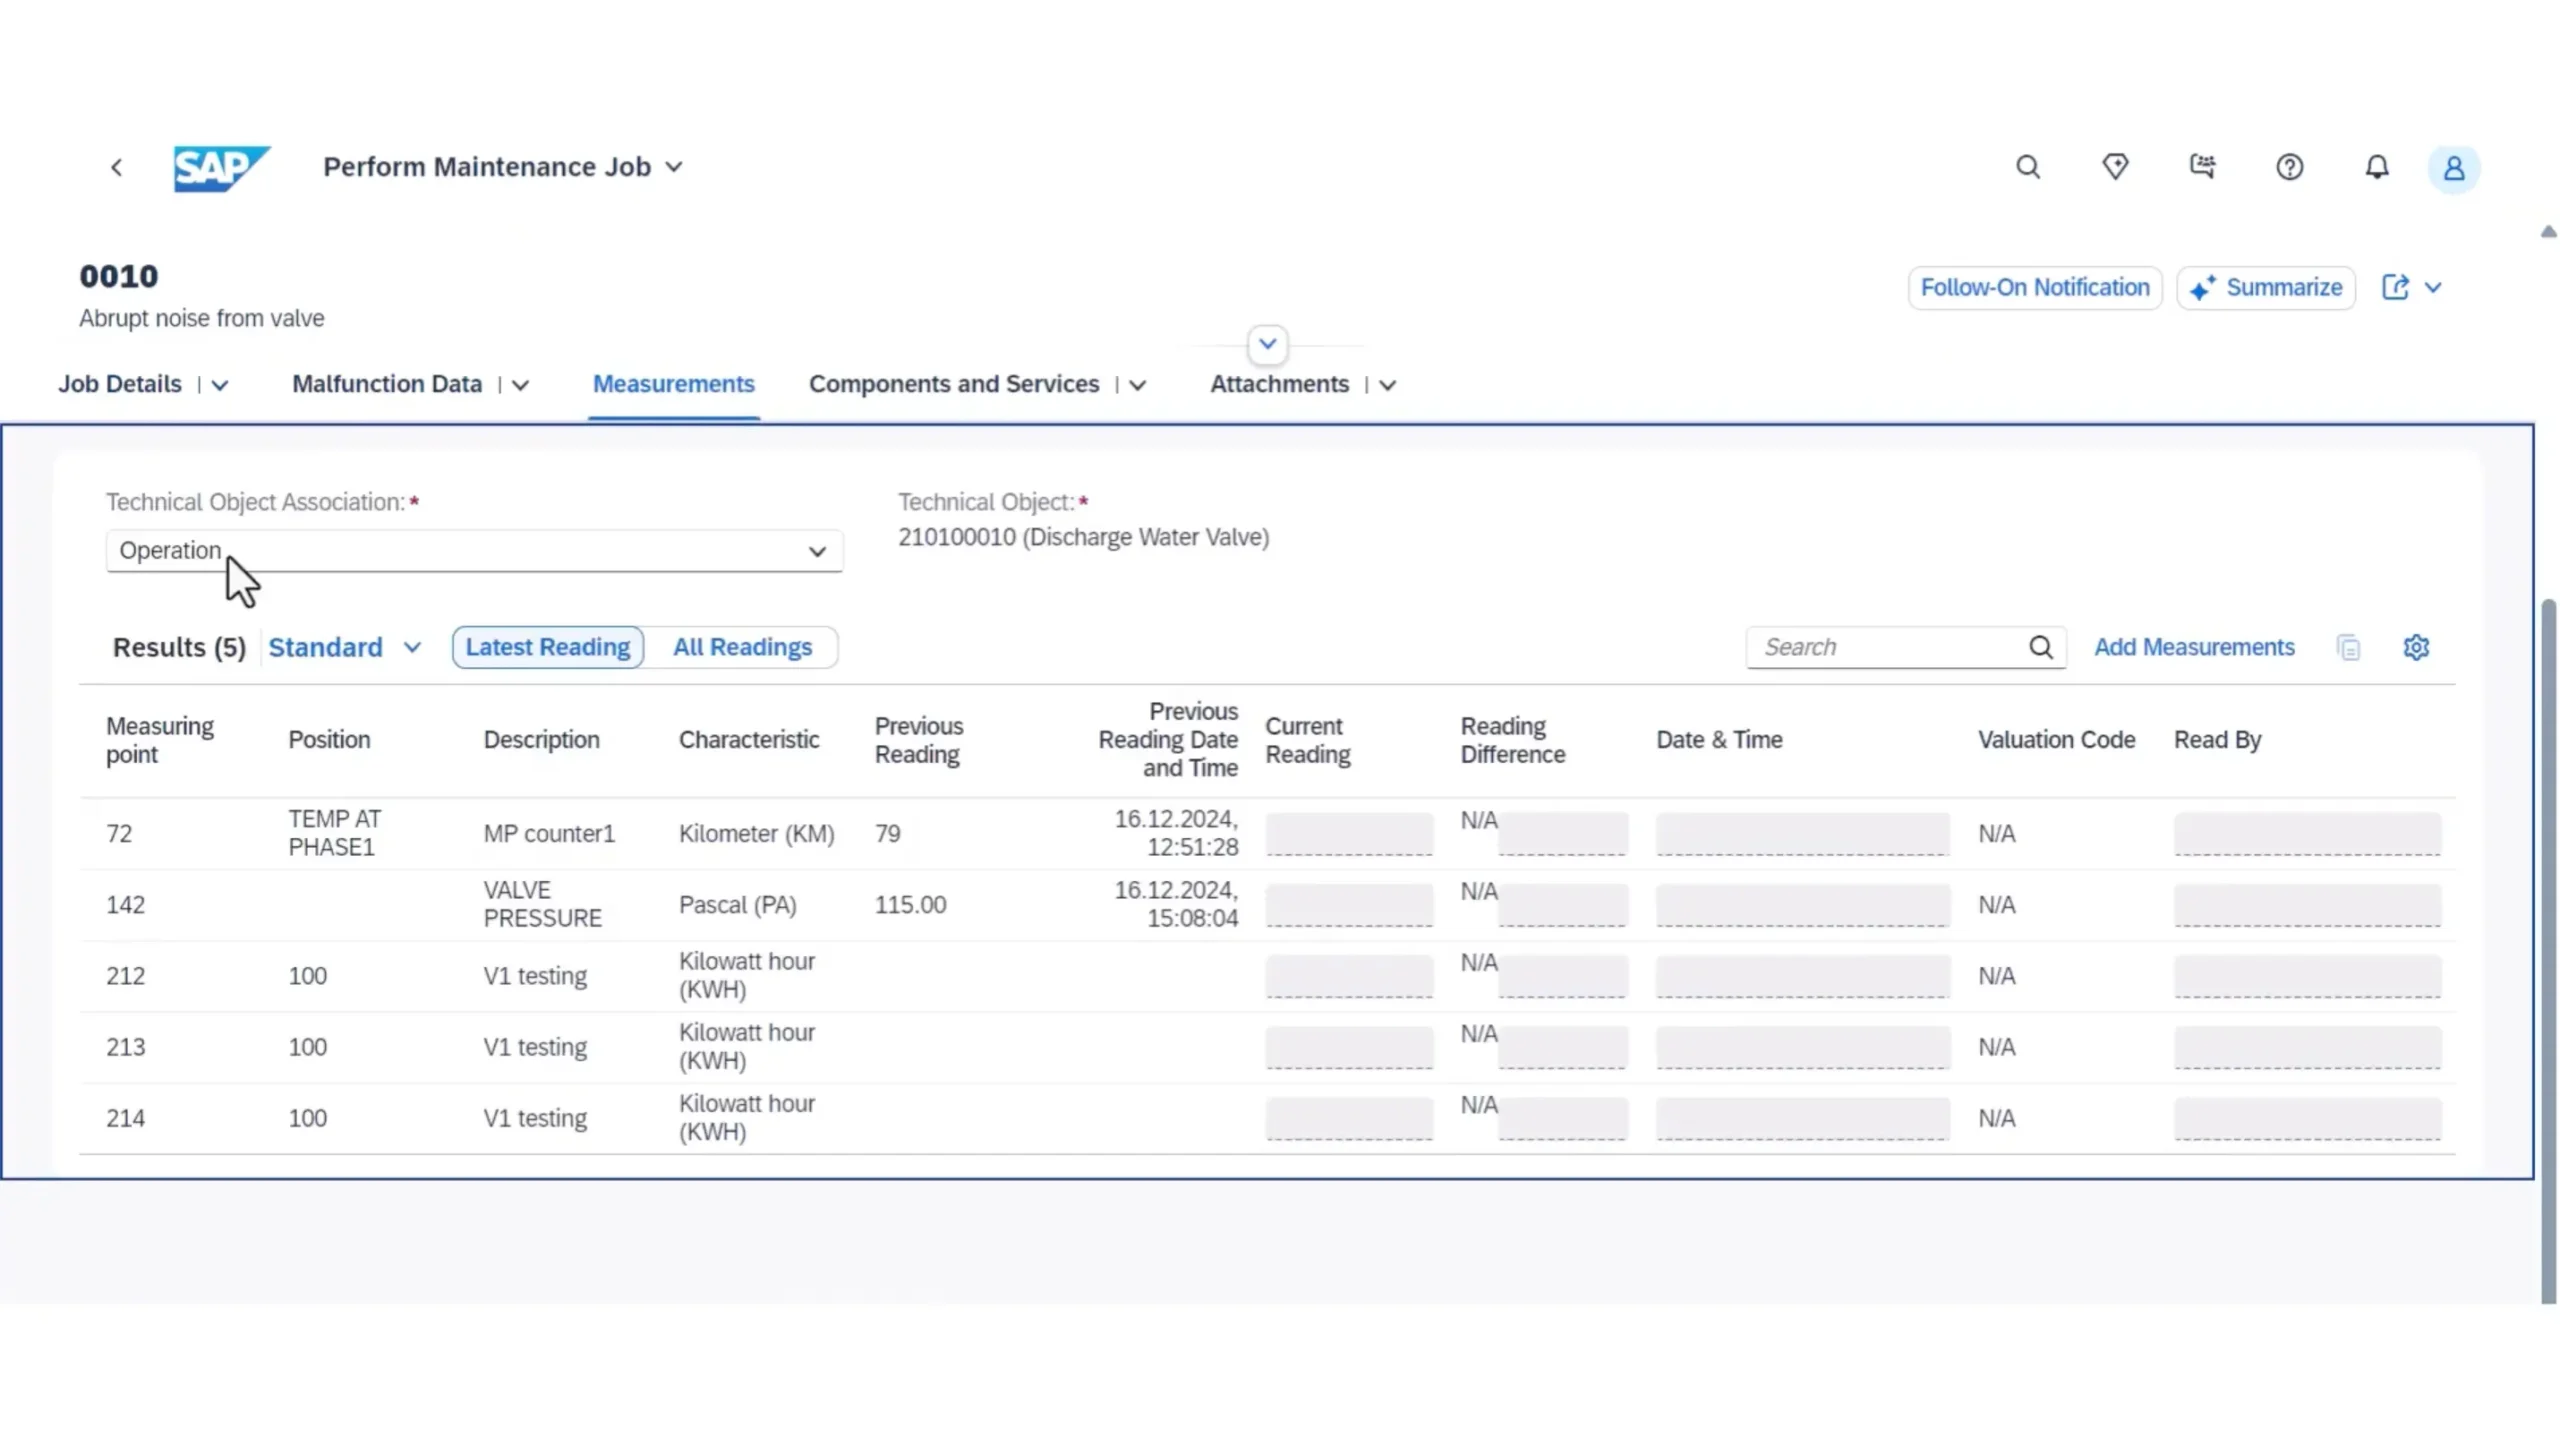Click the SAP logo

pos(221,167)
